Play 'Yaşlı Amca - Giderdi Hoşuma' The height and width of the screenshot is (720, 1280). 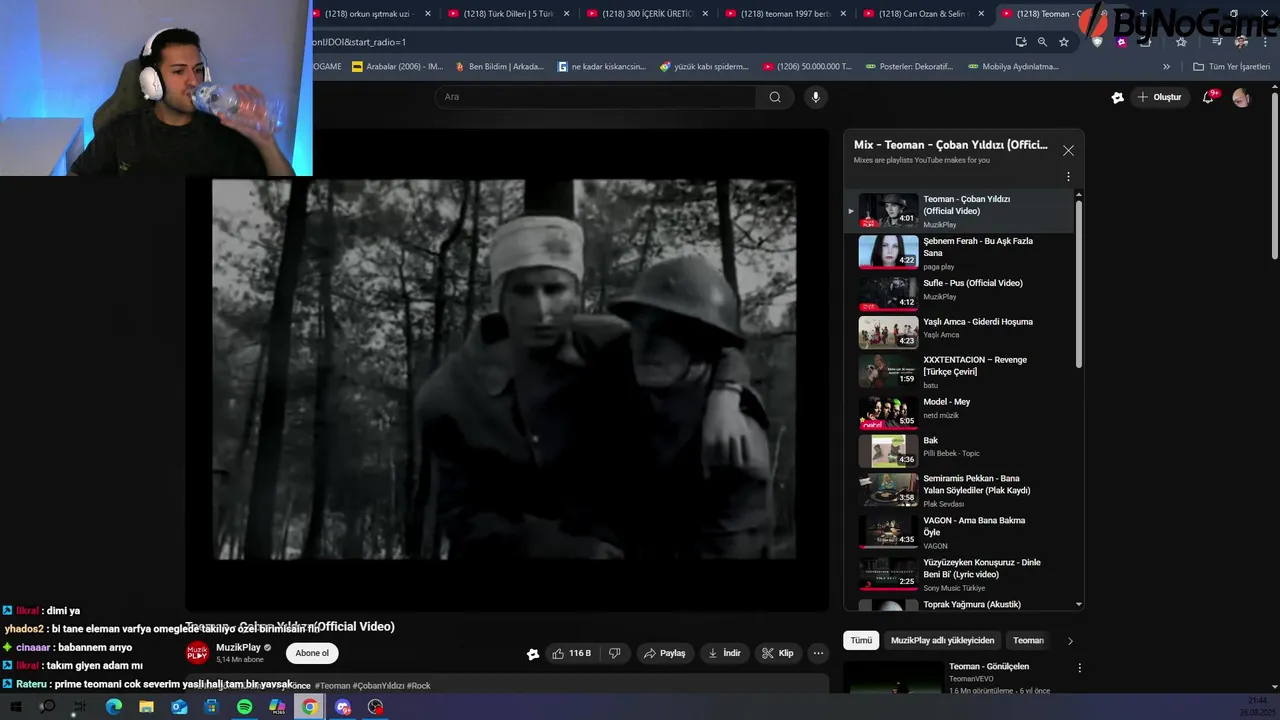coord(958,331)
